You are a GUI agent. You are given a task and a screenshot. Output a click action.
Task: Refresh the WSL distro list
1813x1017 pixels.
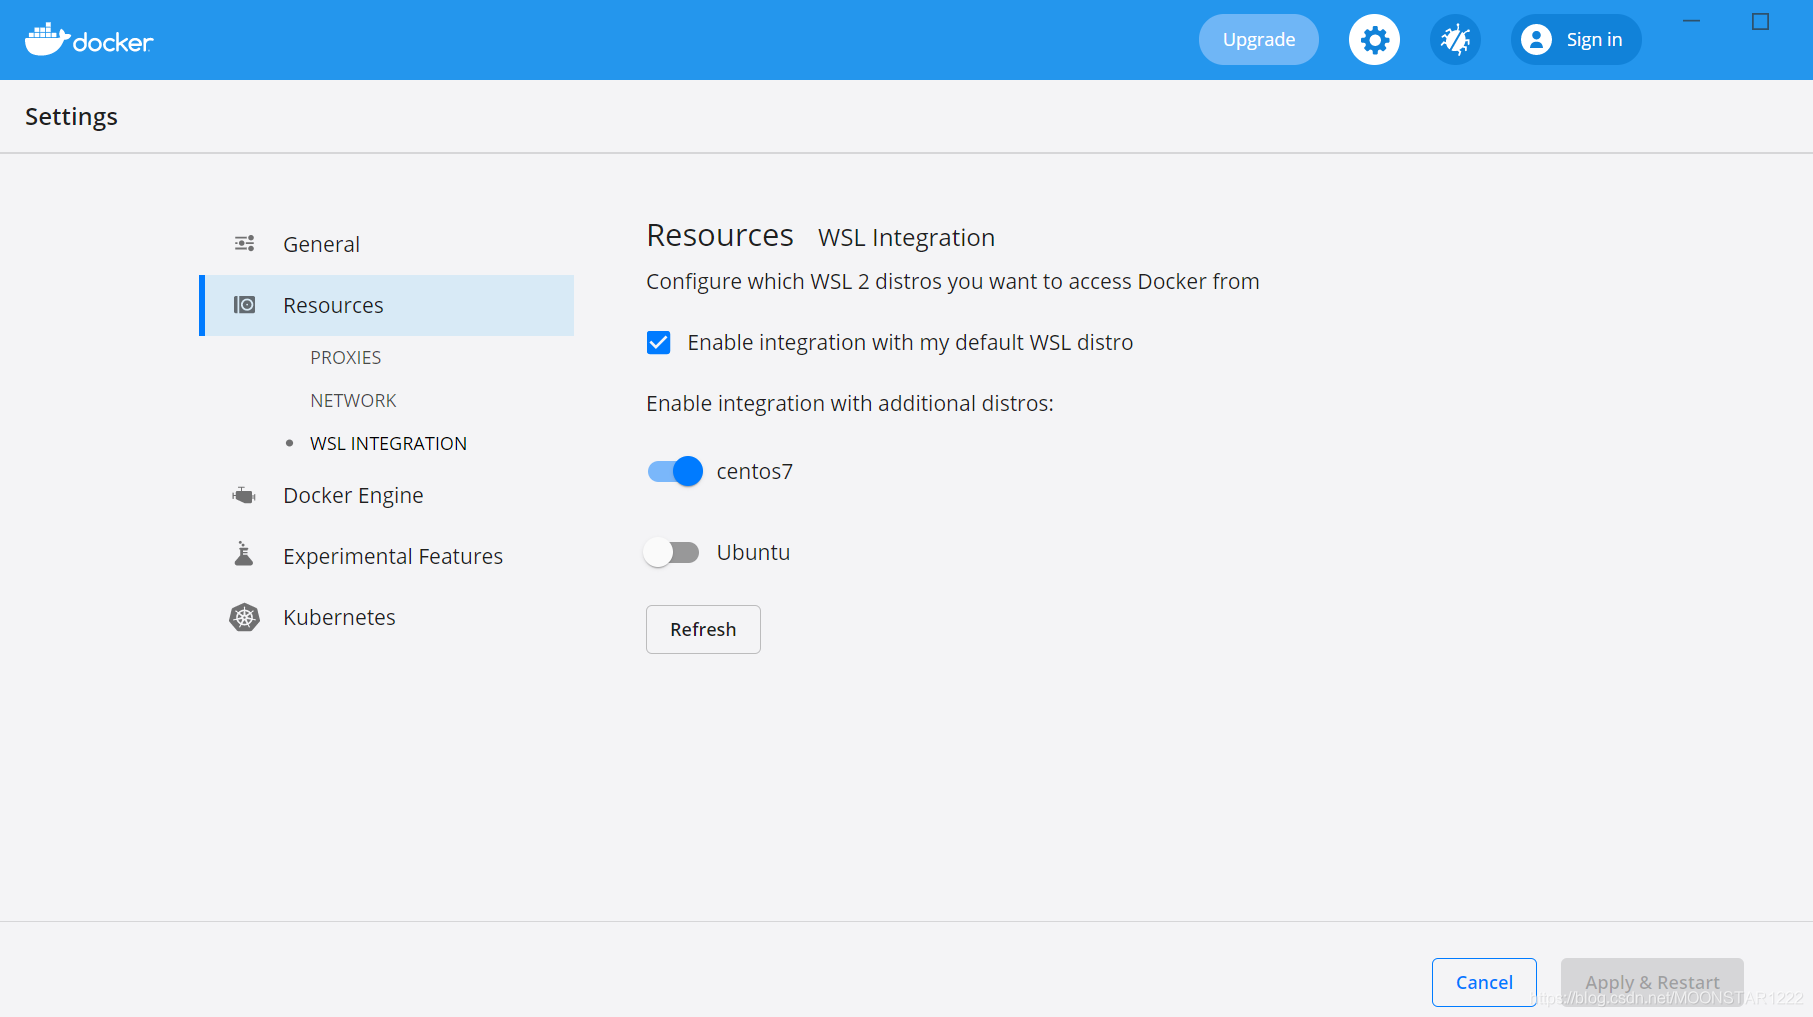coord(703,629)
